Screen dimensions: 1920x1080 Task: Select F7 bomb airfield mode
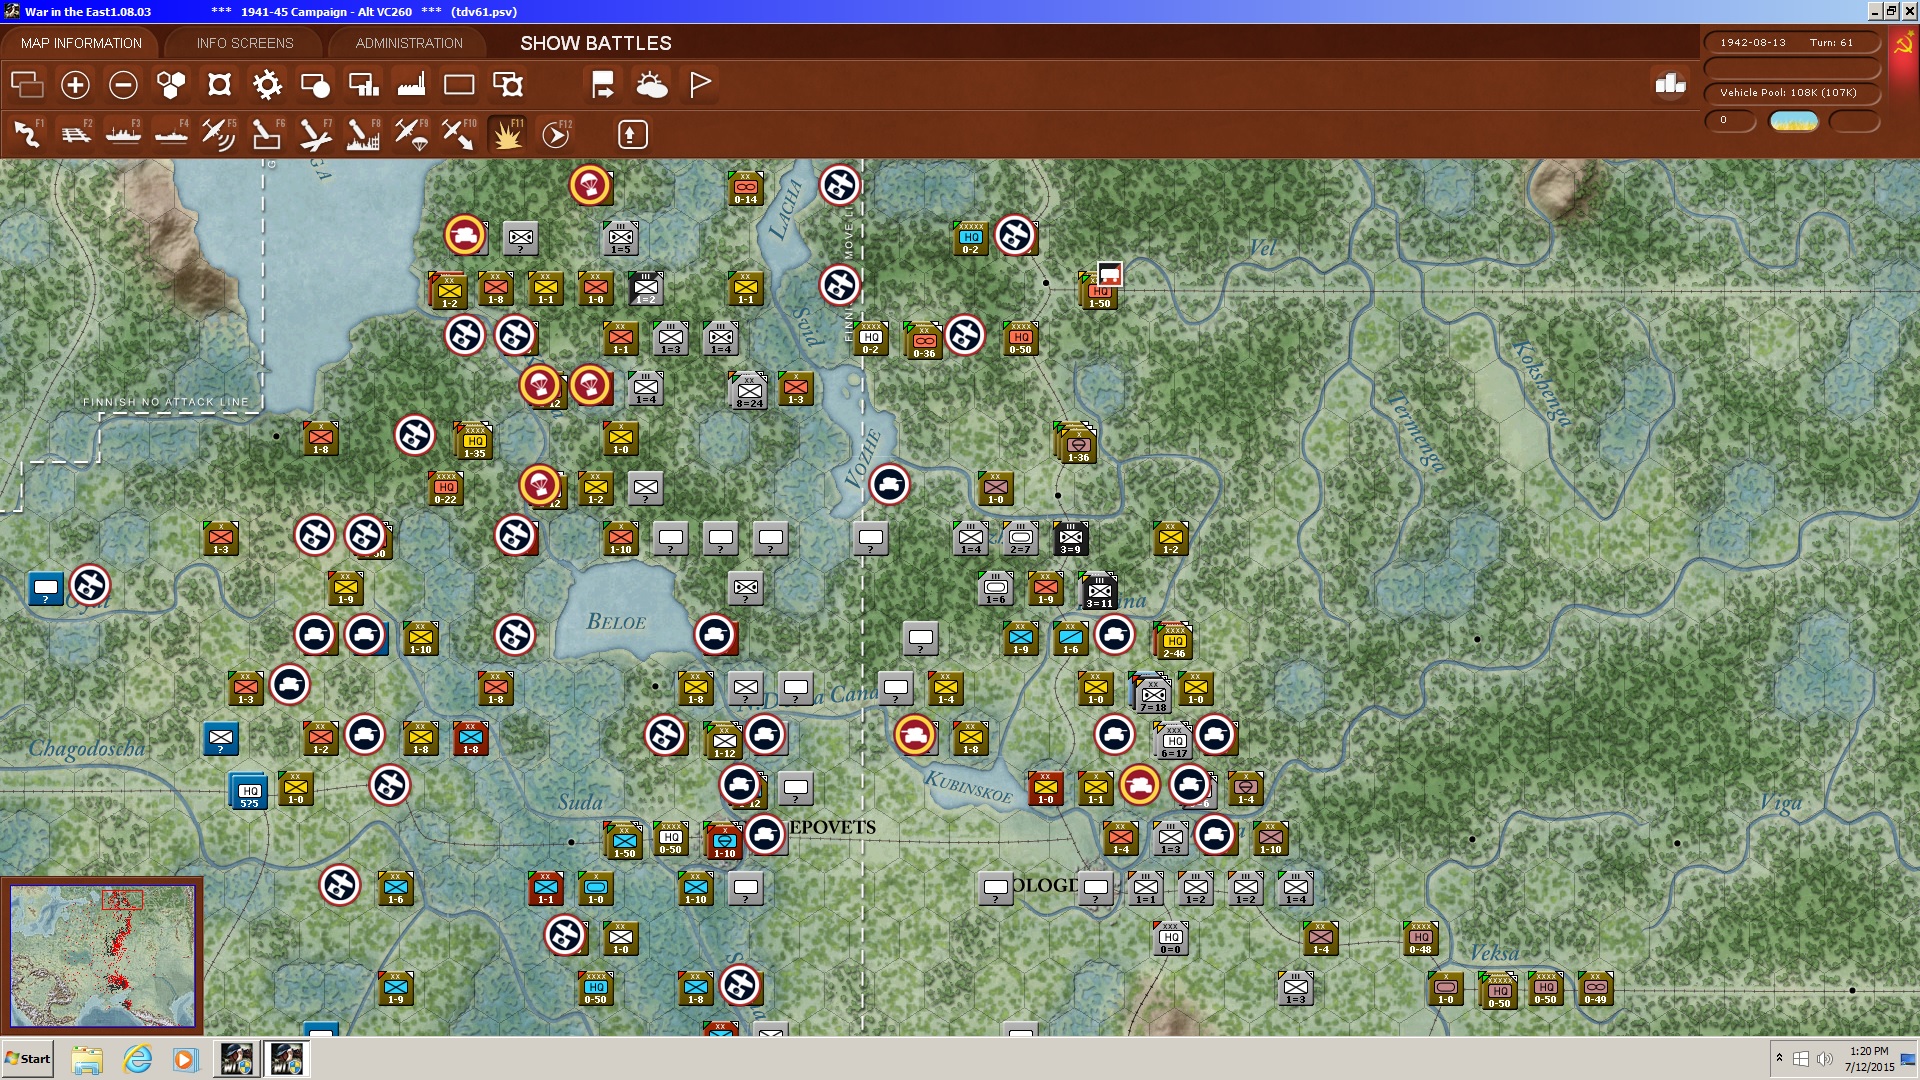pyautogui.click(x=315, y=134)
